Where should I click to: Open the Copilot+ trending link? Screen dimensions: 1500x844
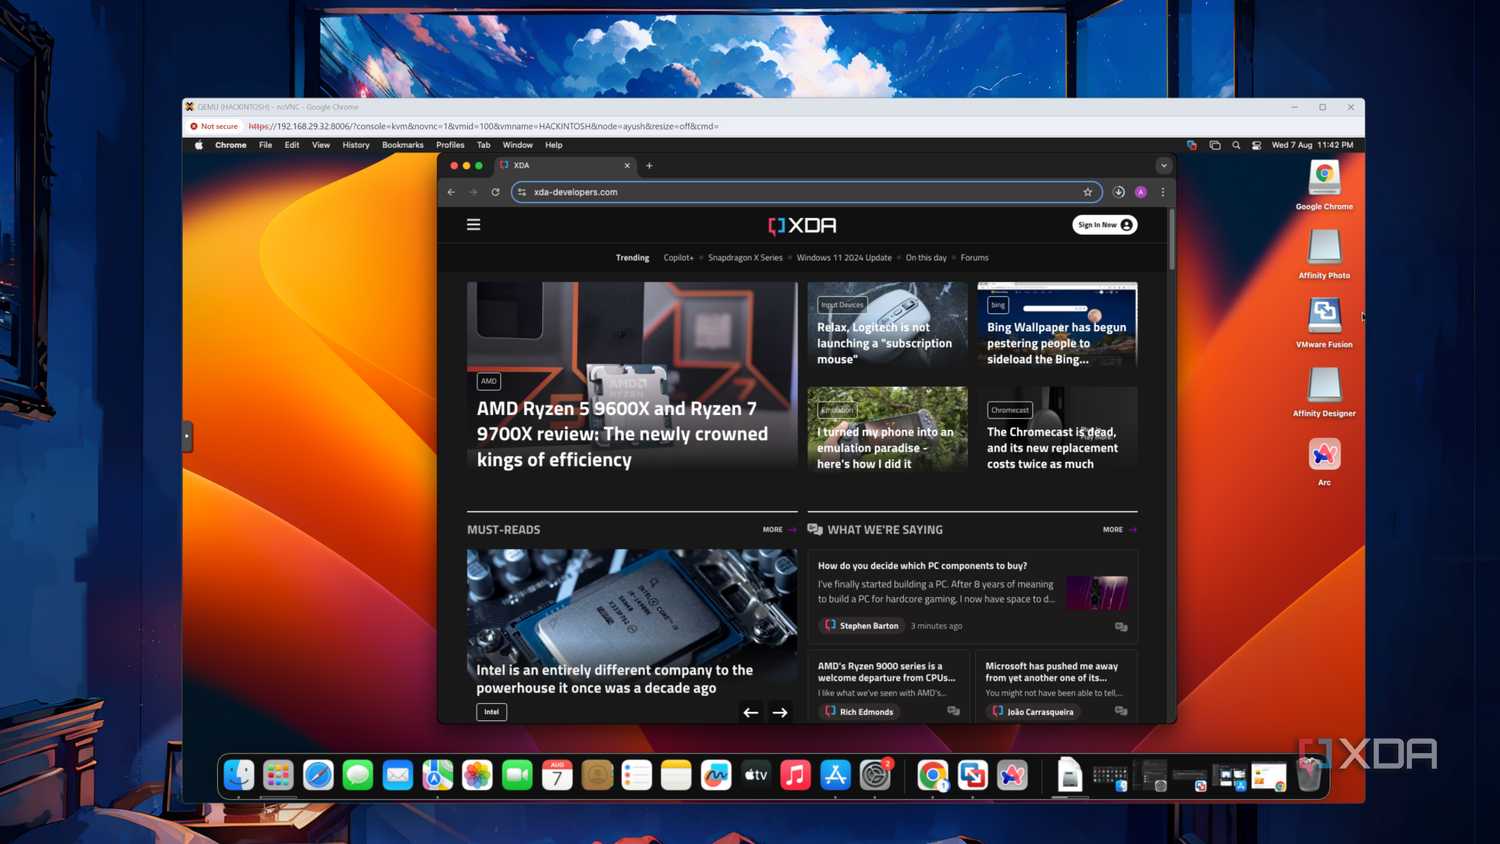pyautogui.click(x=678, y=258)
